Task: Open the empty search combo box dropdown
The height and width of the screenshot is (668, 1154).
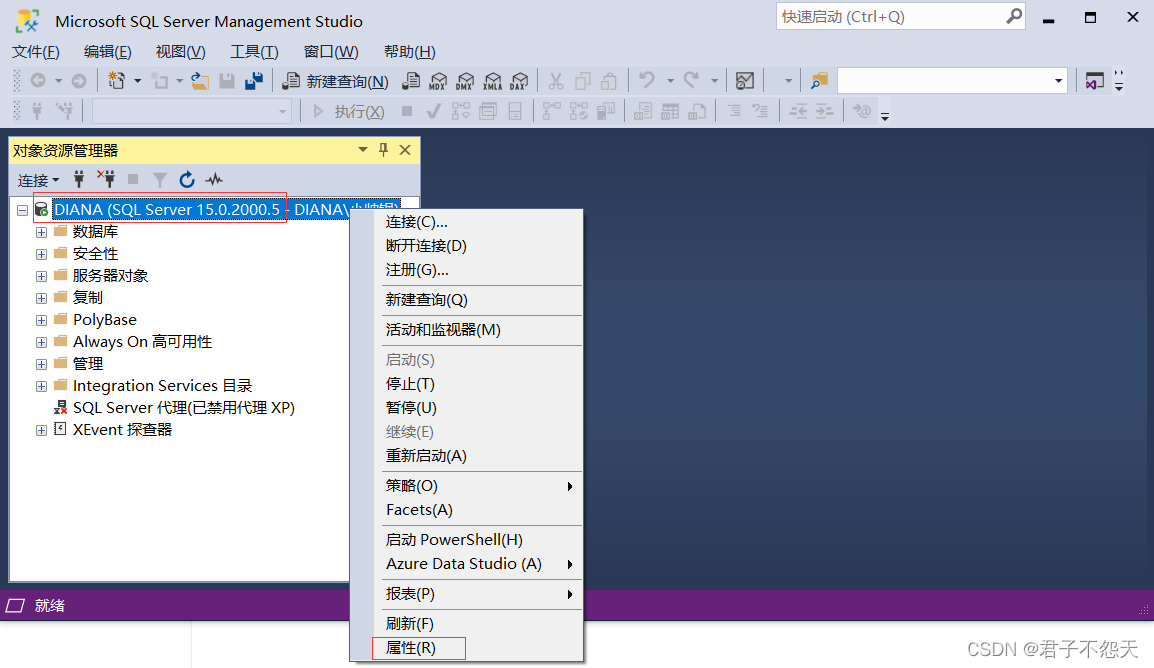Action: pos(1058,81)
